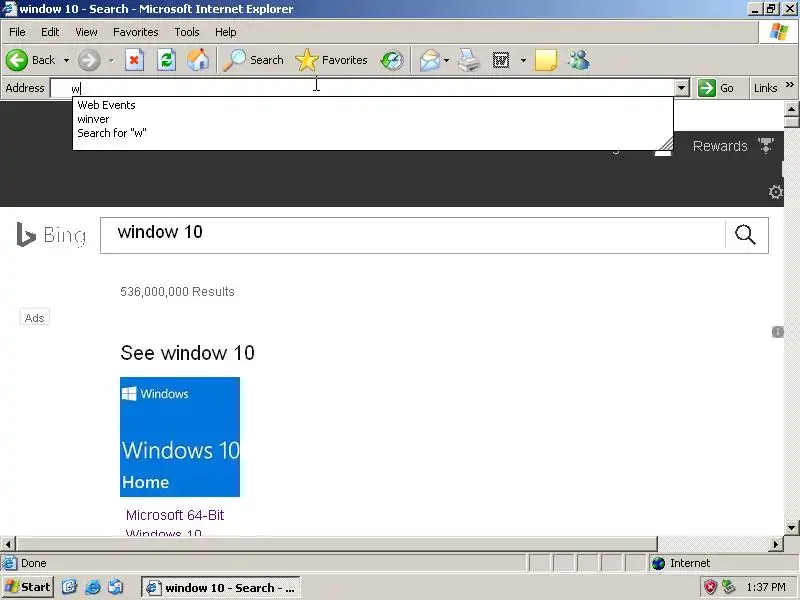
Task: Open the Windows 10 Home product image
Action: click(180, 437)
